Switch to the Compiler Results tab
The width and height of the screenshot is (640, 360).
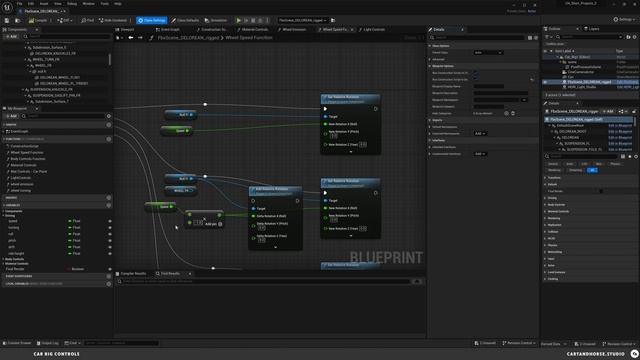(131, 273)
